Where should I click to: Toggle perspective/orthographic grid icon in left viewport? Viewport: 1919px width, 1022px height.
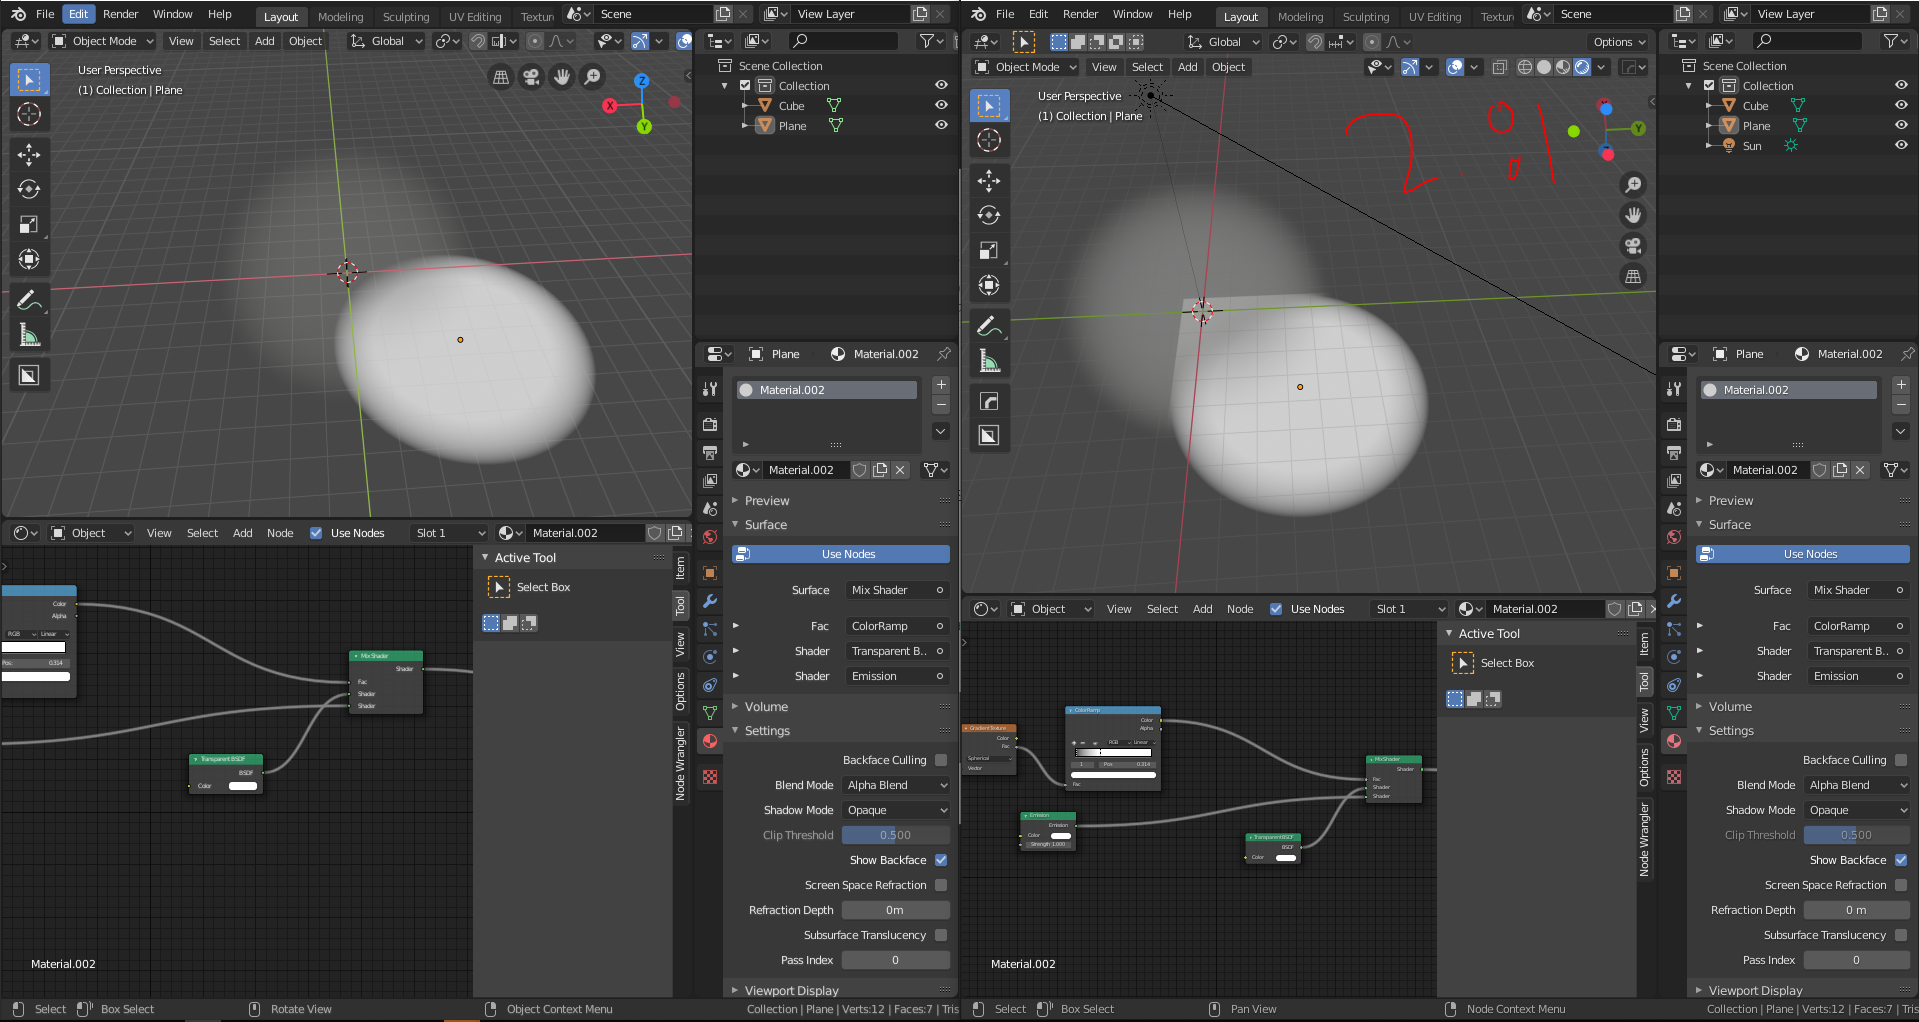(x=501, y=77)
